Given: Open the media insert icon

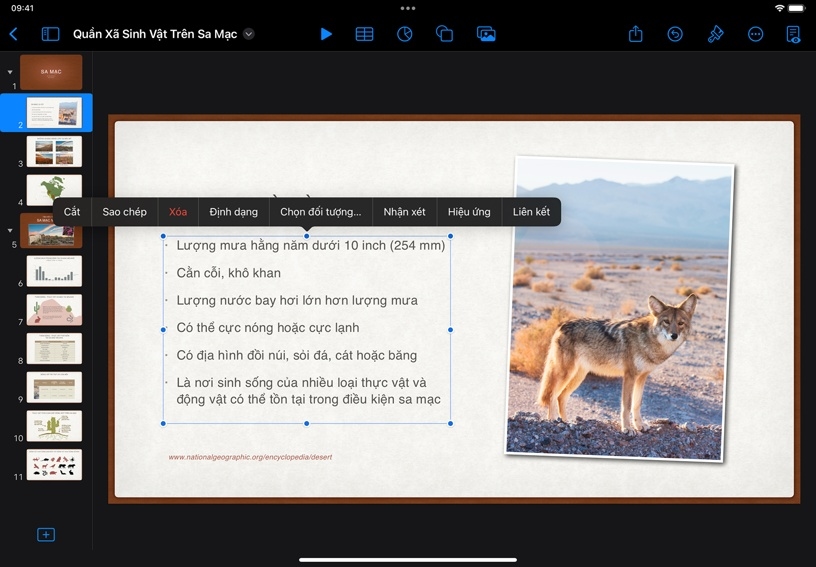Looking at the screenshot, I should tap(486, 34).
